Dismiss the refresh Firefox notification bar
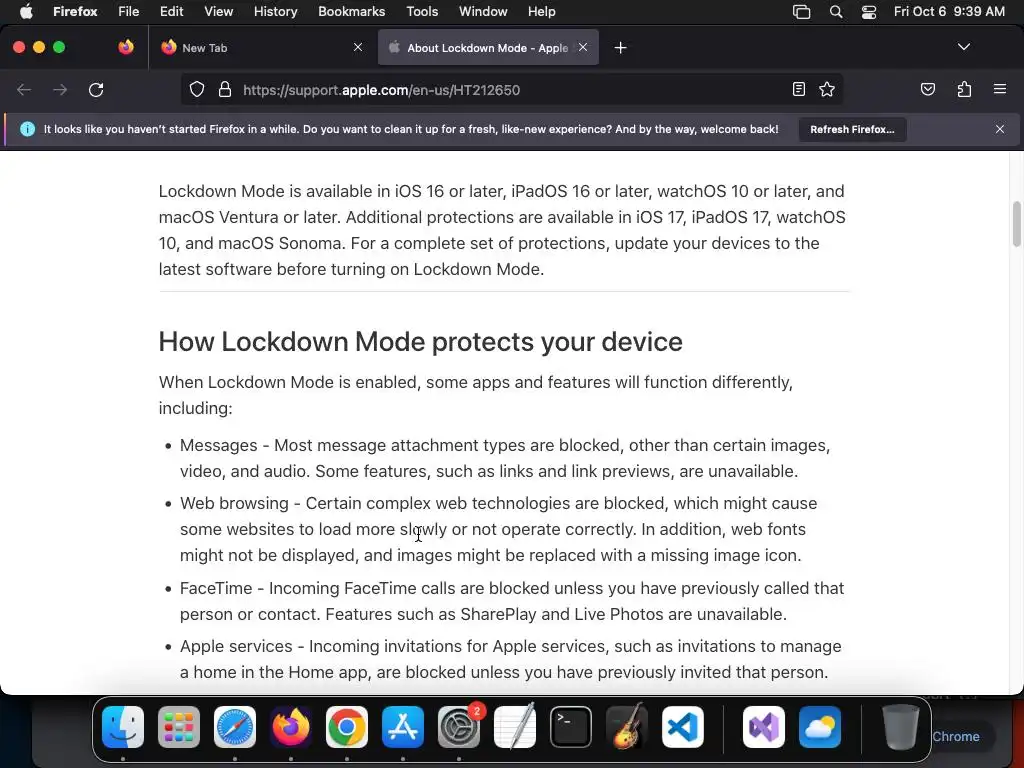The height and width of the screenshot is (768, 1024). (x=1000, y=129)
